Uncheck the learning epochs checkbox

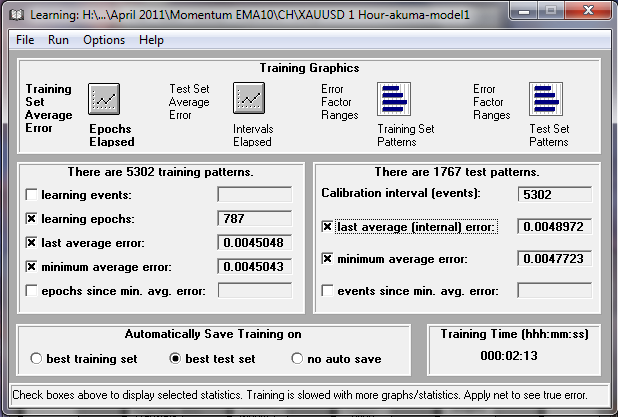(x=31, y=218)
